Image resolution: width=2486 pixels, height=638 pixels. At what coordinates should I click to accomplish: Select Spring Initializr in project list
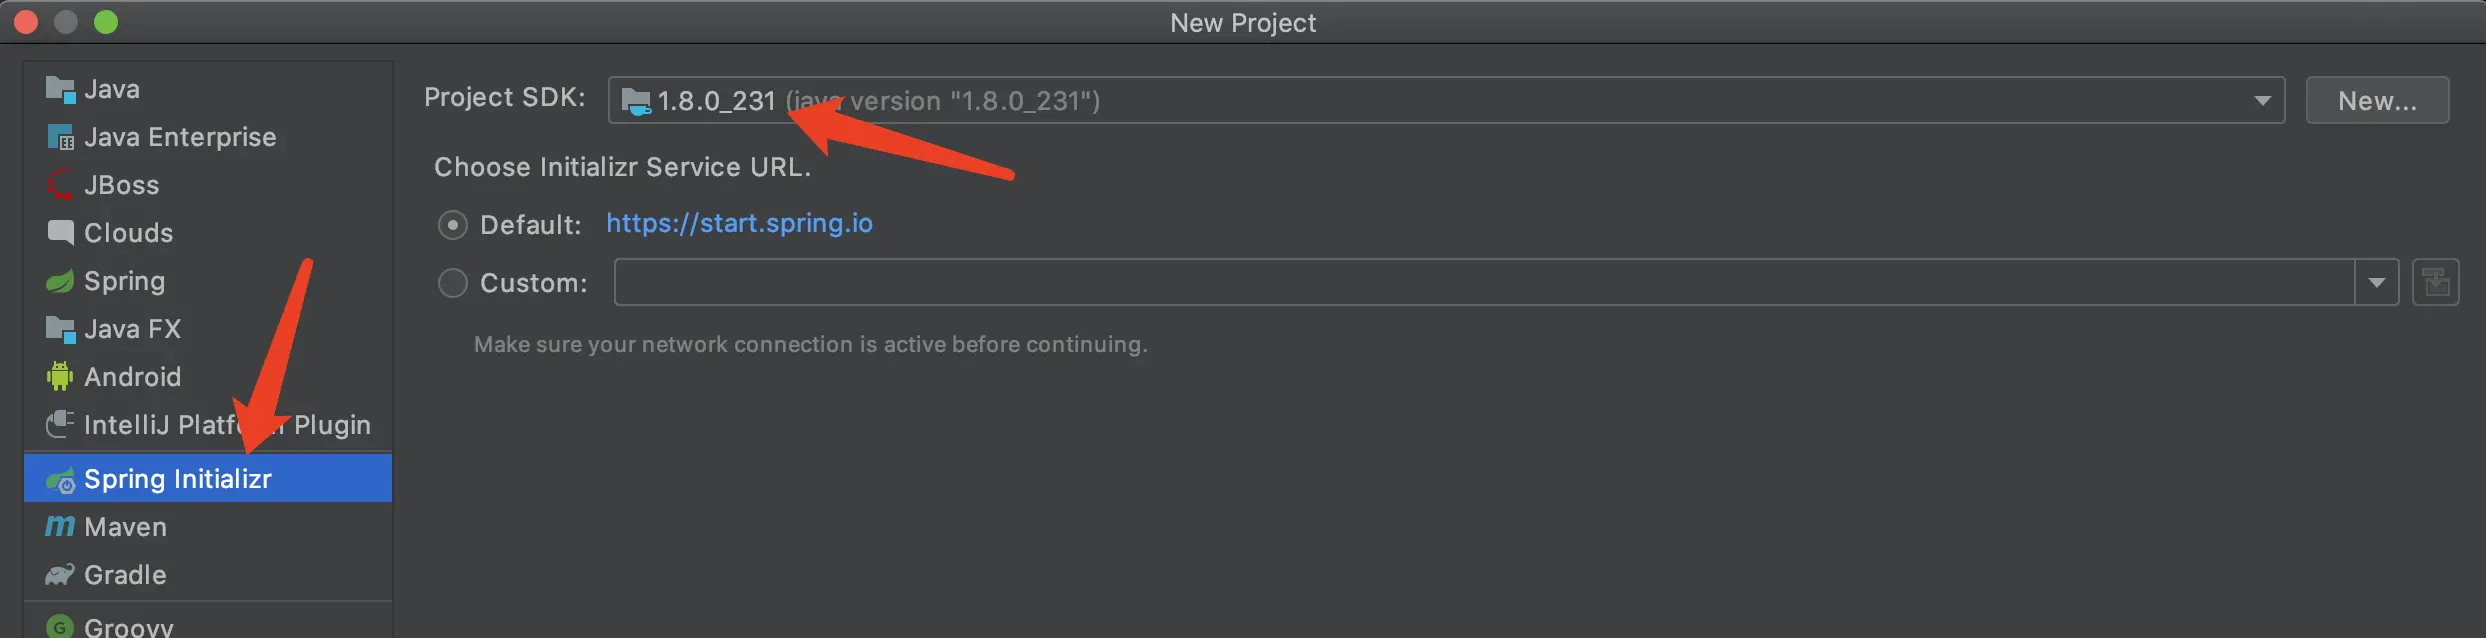pos(178,479)
